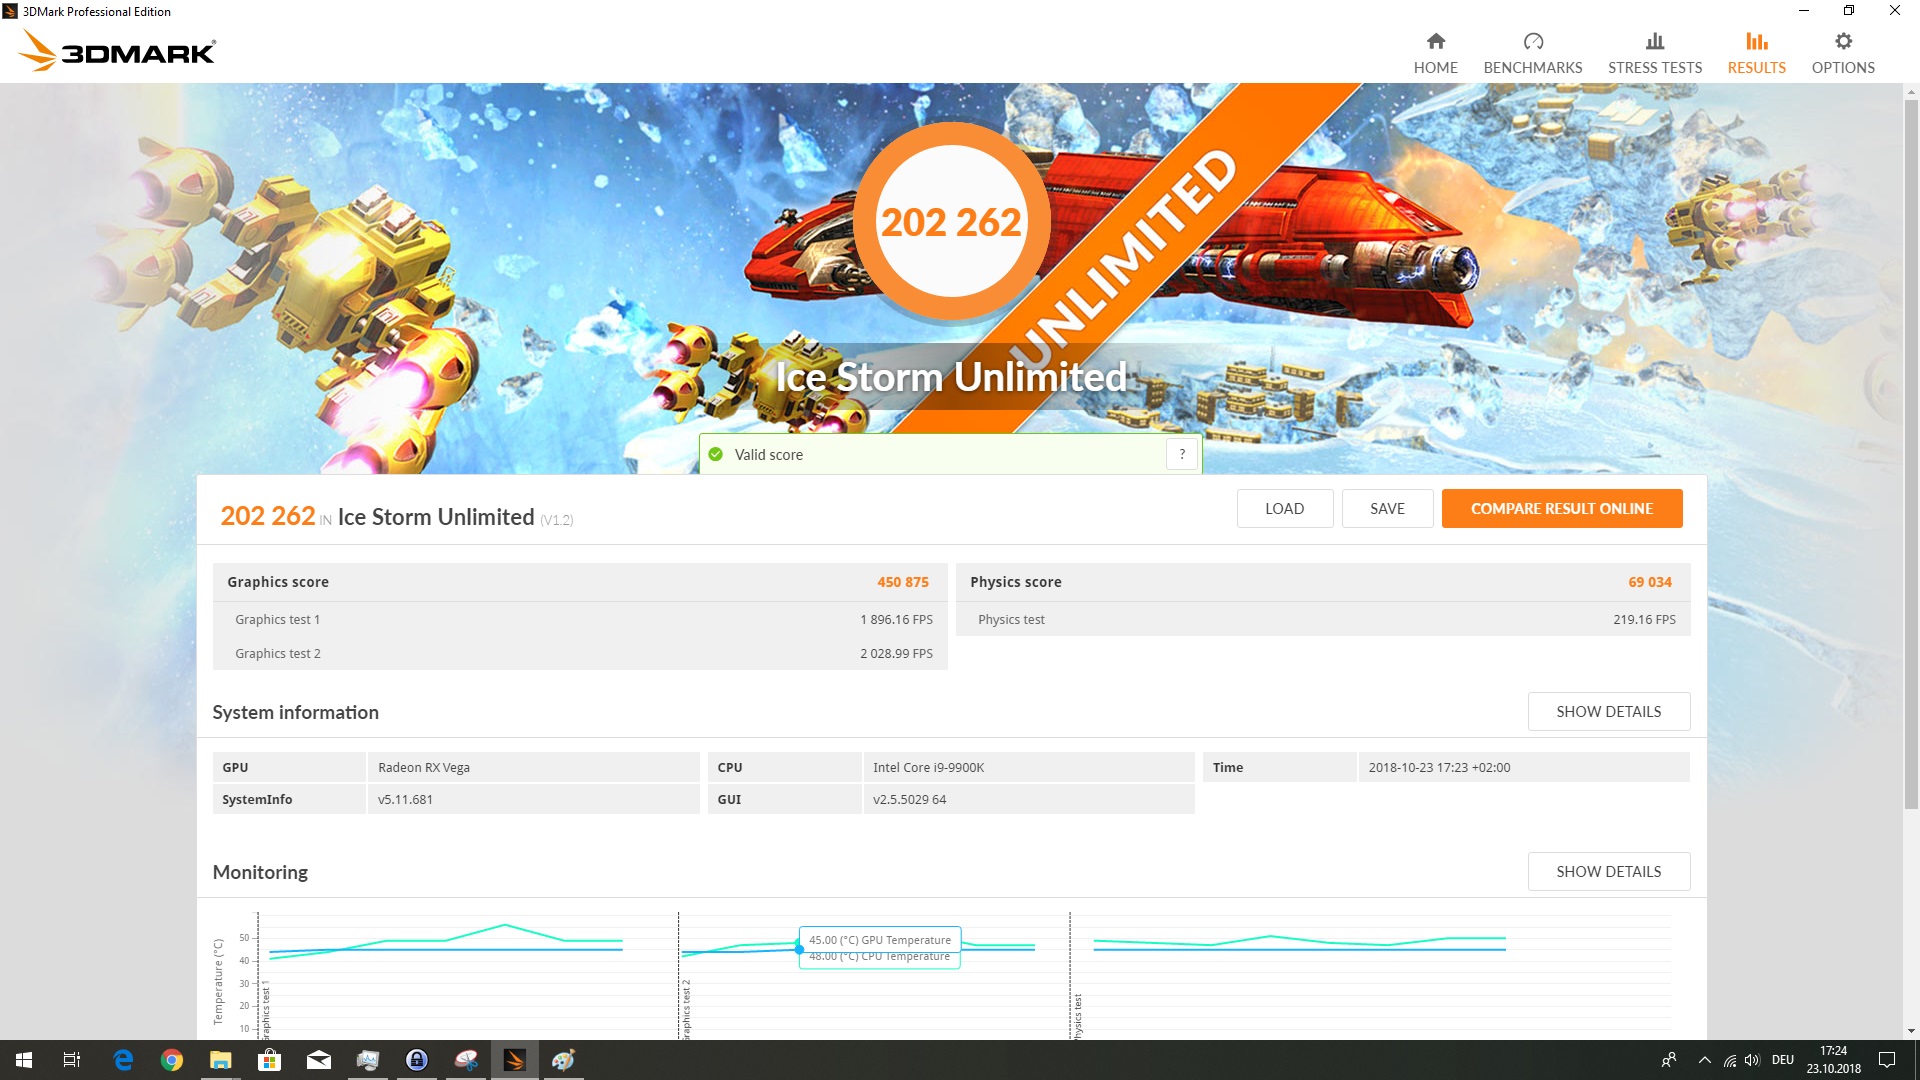Open the Mail app from the taskbar
The image size is (1920, 1080).
tap(319, 1061)
